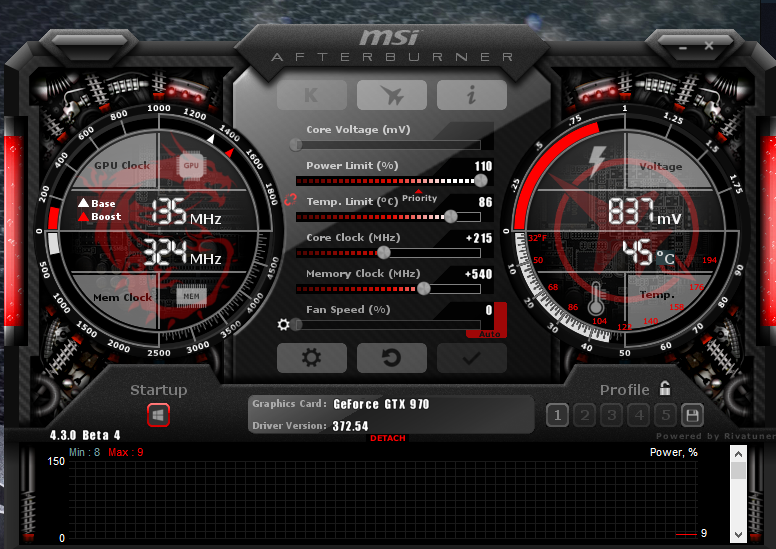Click the MEM chip icon in gauge
The width and height of the screenshot is (776, 549).
(192, 297)
